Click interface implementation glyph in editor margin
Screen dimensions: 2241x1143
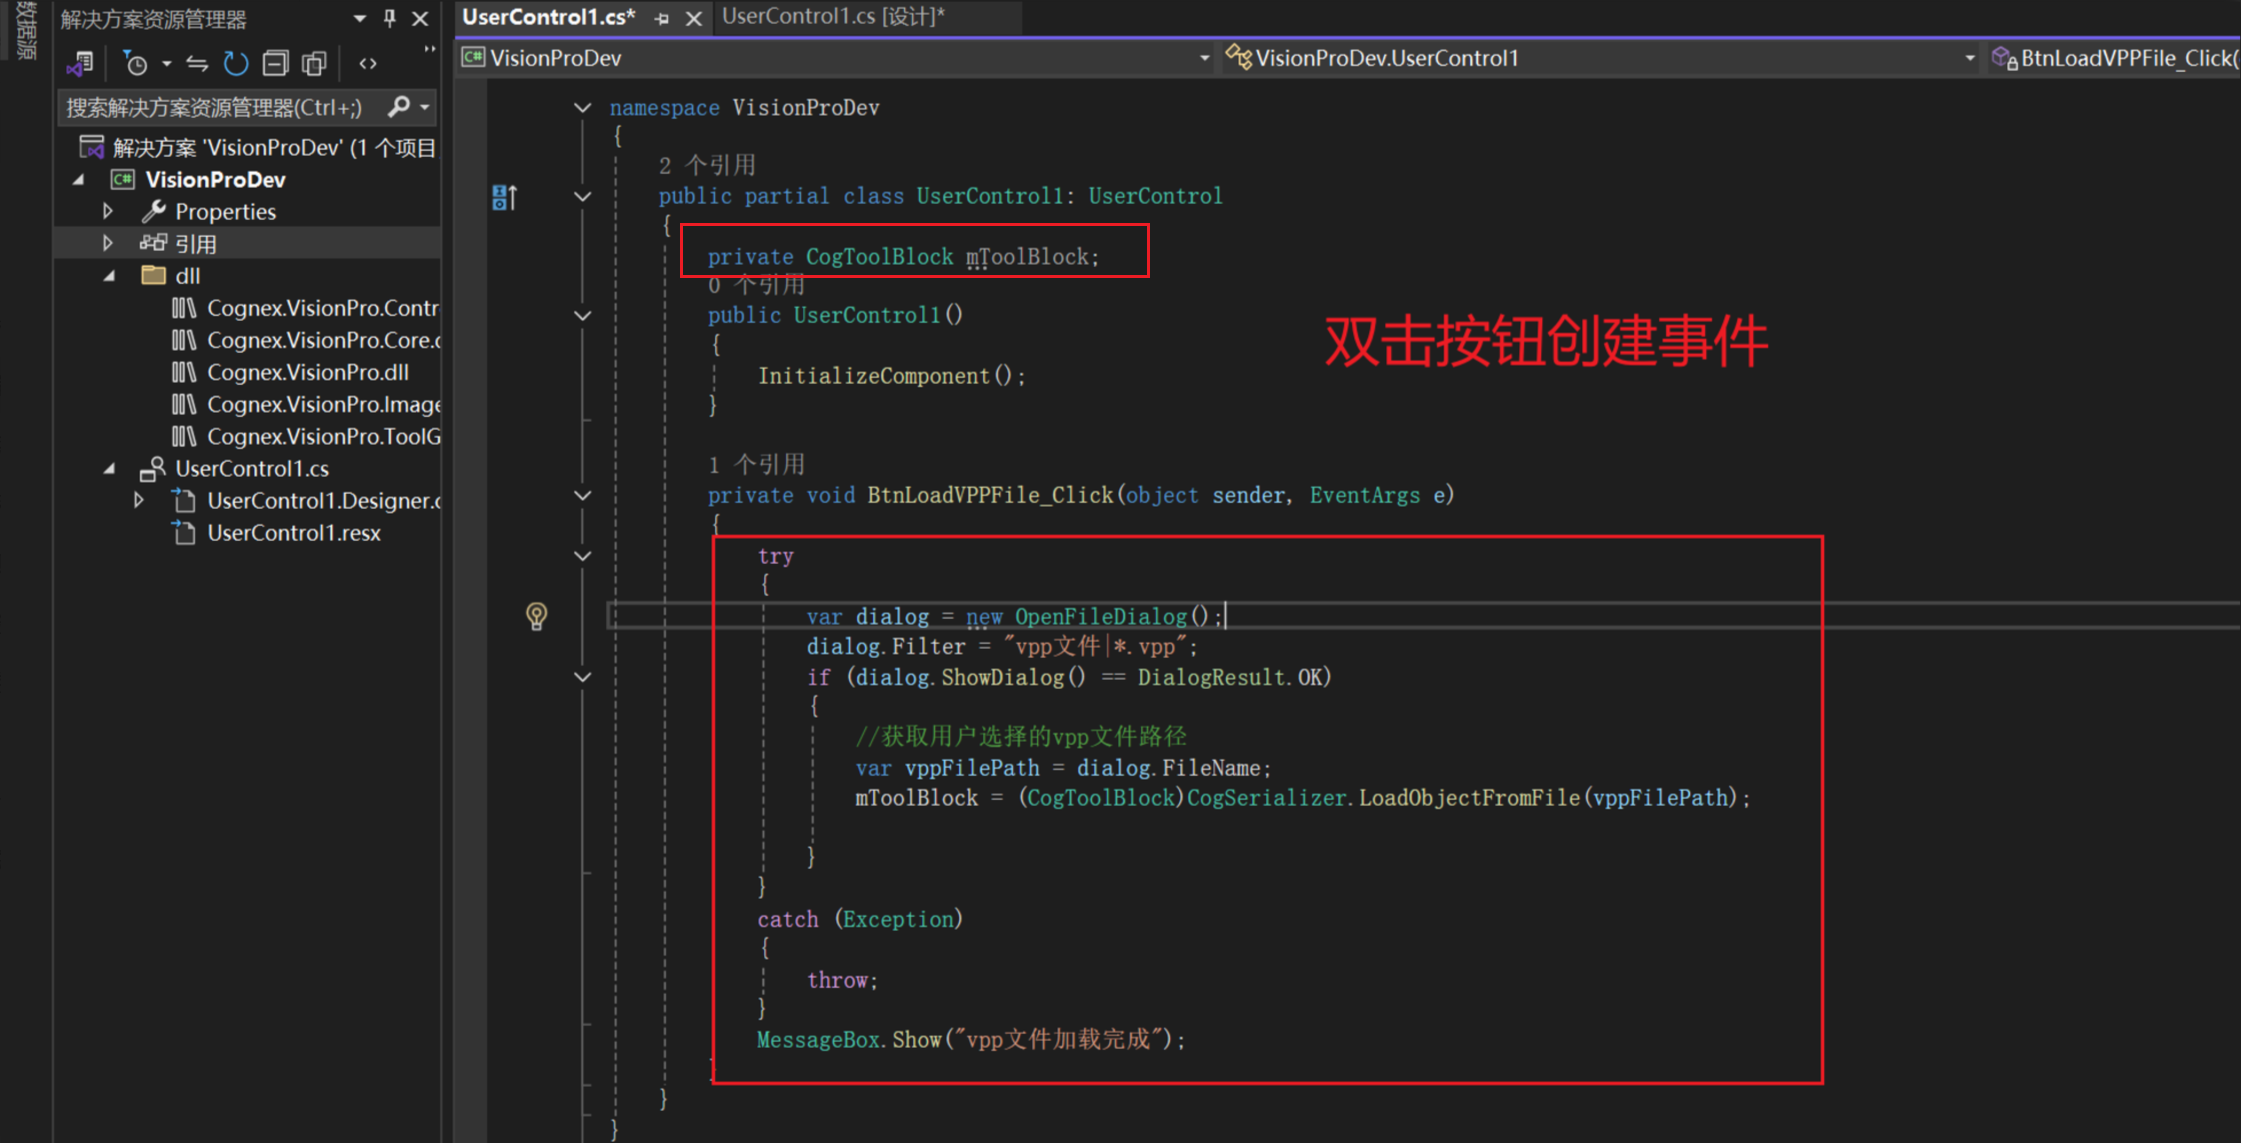[x=504, y=197]
